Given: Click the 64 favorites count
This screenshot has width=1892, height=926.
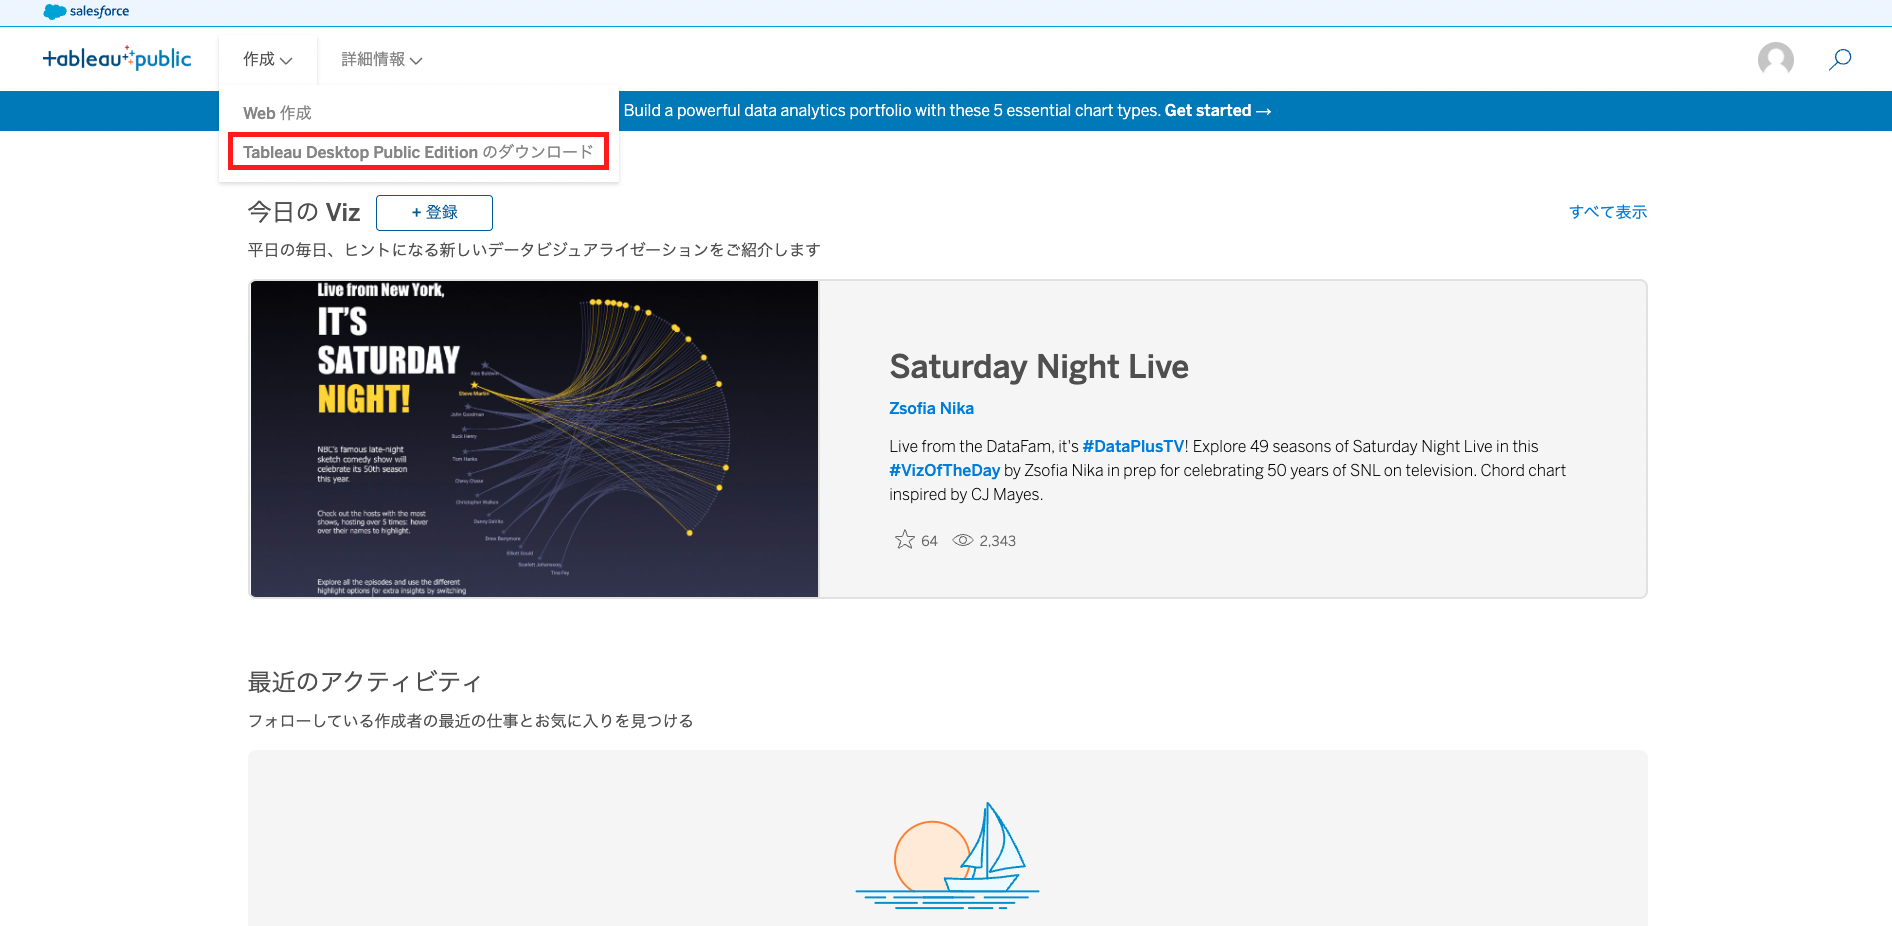Looking at the screenshot, I should tap(929, 541).
